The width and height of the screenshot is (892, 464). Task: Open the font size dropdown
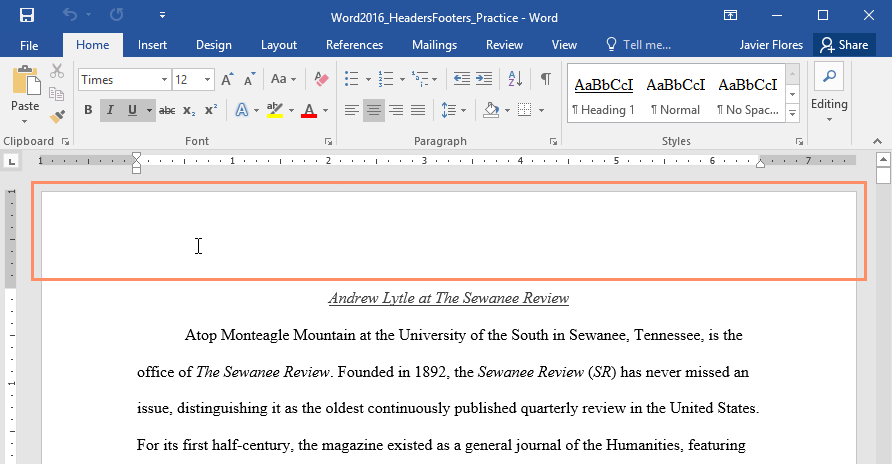(208, 79)
